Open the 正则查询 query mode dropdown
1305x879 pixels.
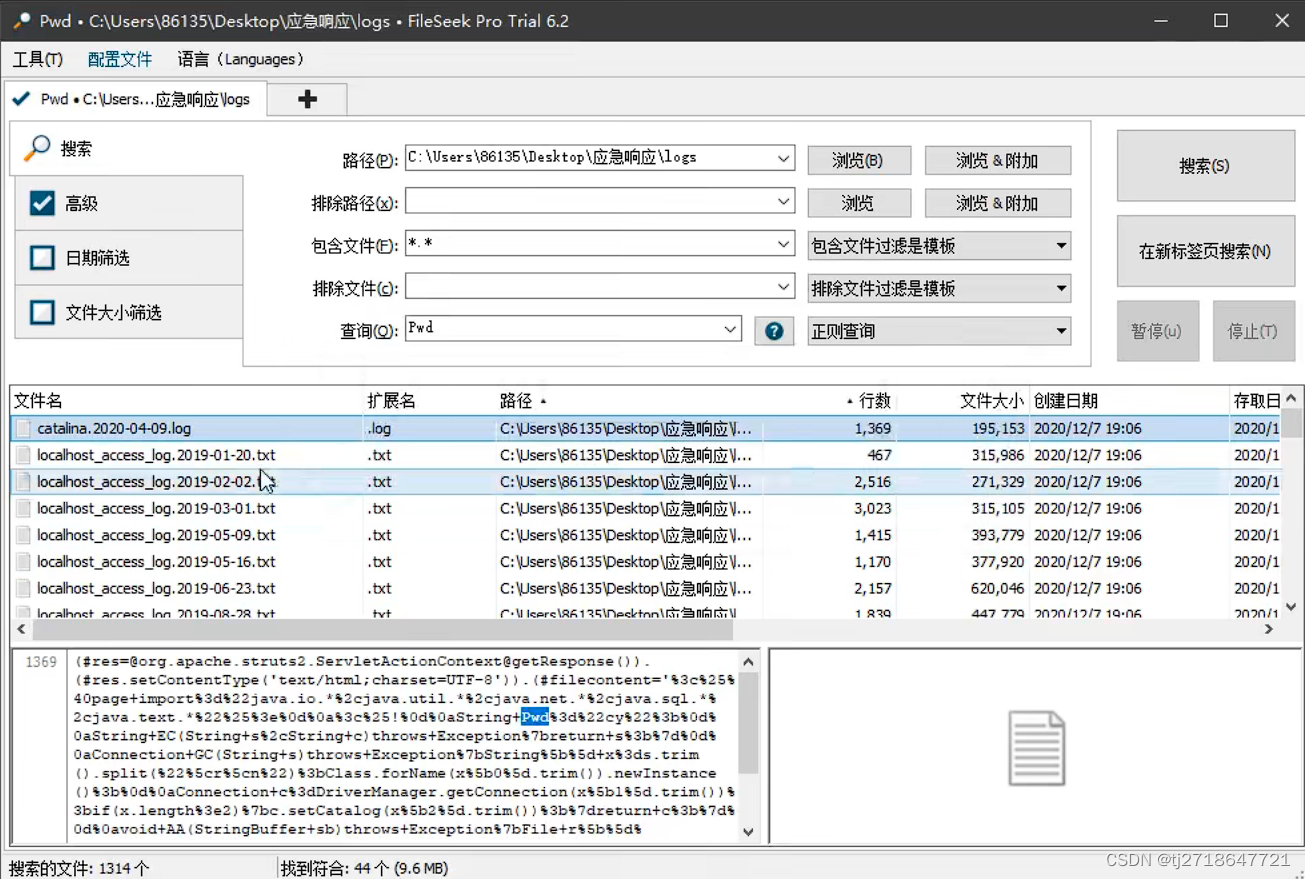click(x=938, y=330)
